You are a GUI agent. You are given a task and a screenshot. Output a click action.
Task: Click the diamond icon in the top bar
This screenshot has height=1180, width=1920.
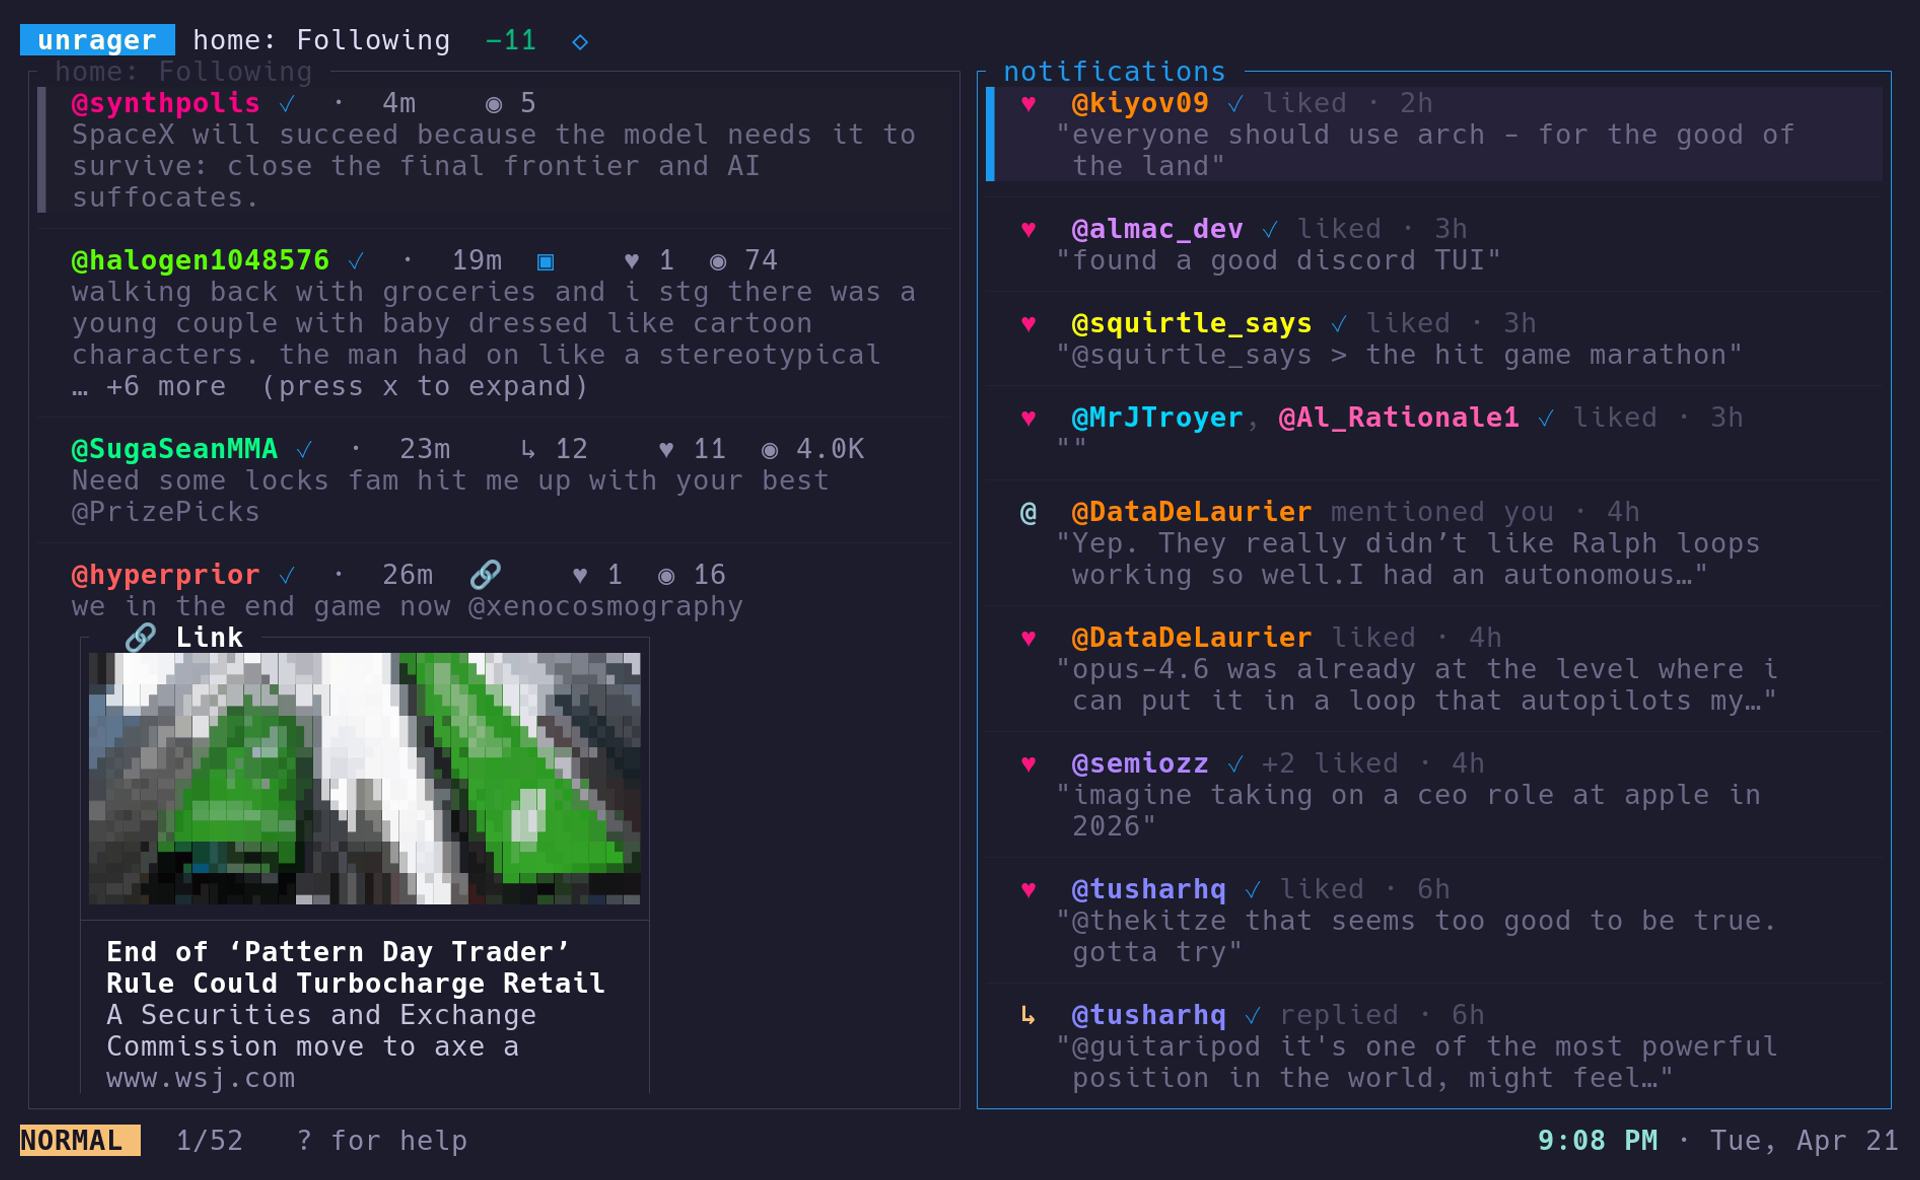(580, 41)
